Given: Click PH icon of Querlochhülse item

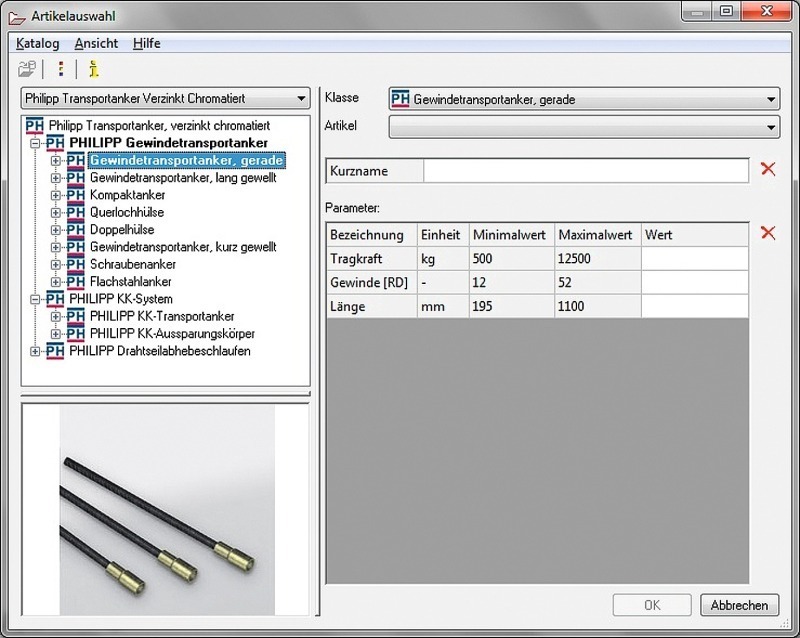Looking at the screenshot, I should (76, 213).
